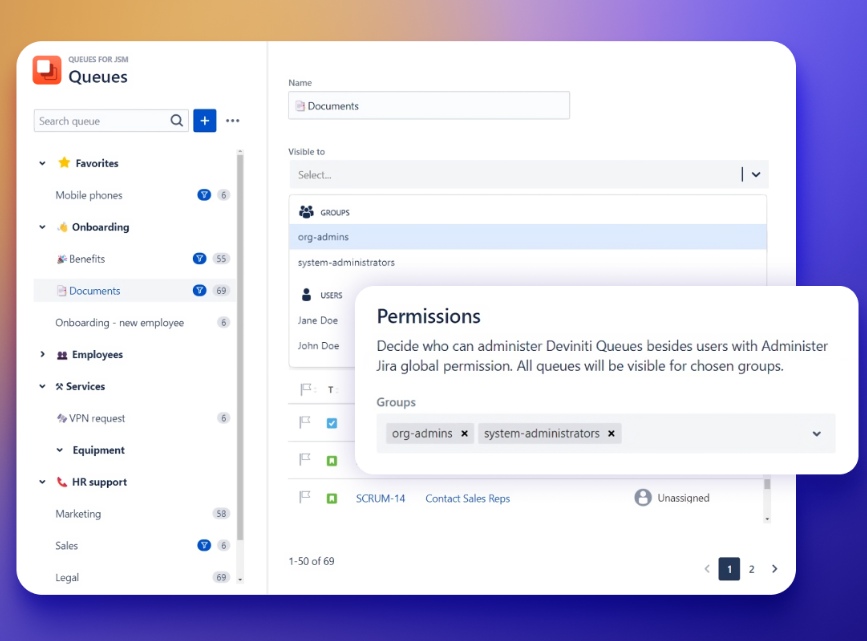Screen dimensions: 867x641
Task: Select Marketing under HR support
Action: pyautogui.click(x=79, y=513)
